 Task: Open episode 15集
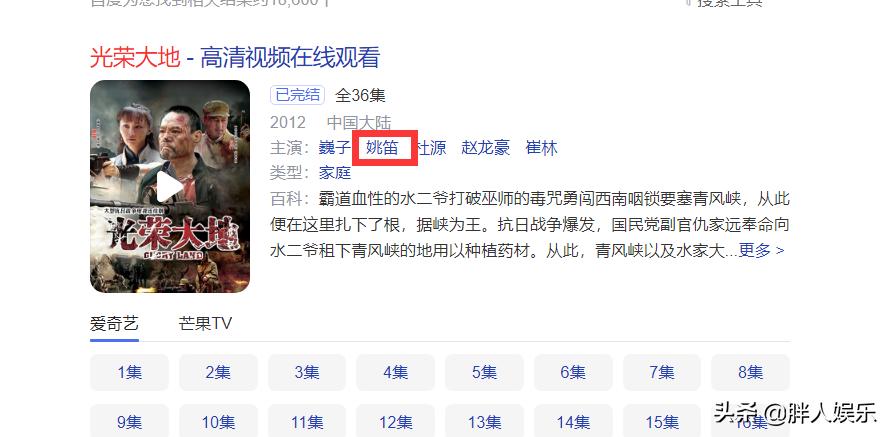tap(662, 422)
